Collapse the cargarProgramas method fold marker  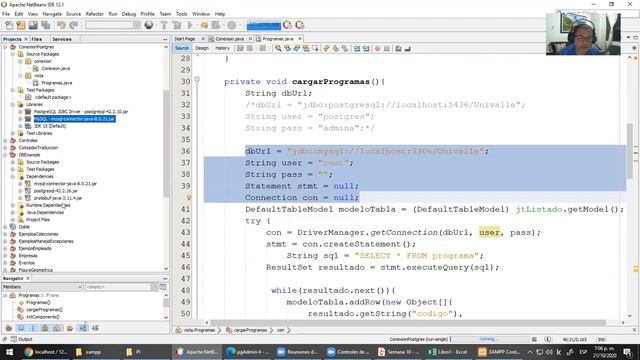[x=197, y=80]
